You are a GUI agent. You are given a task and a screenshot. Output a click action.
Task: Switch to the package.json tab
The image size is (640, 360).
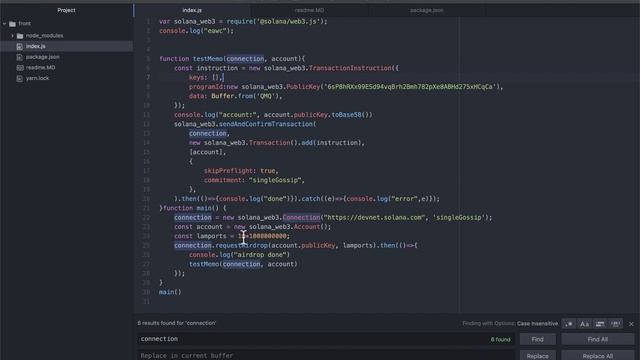pyautogui.click(x=427, y=10)
